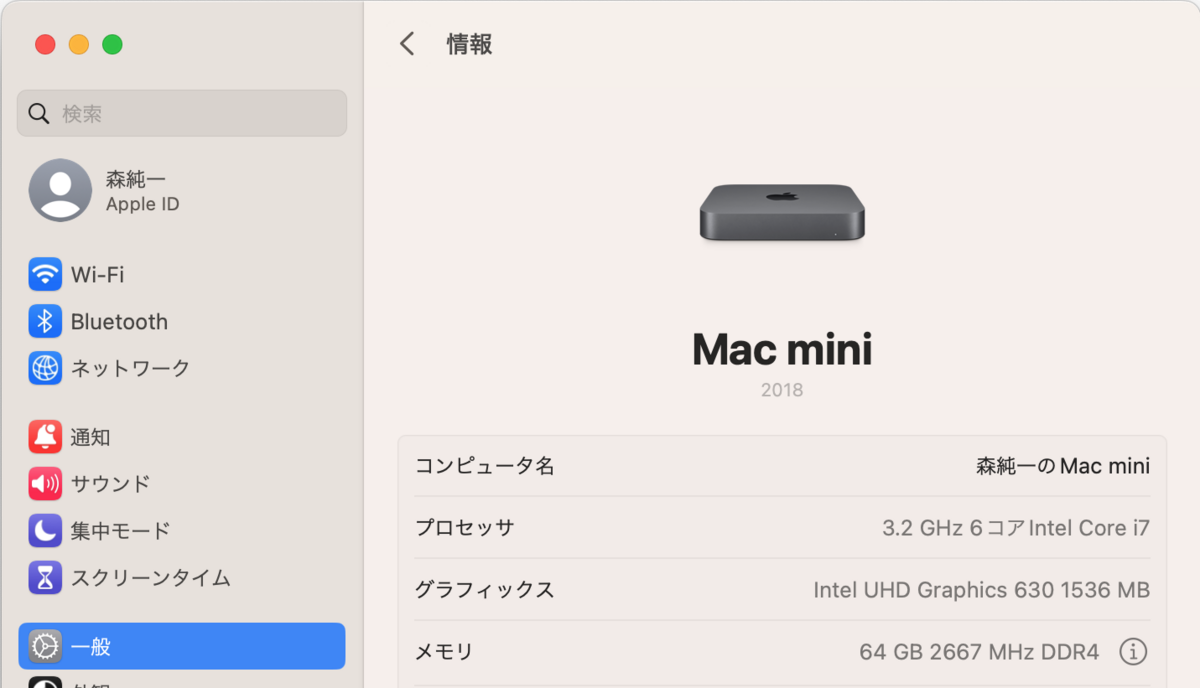The width and height of the screenshot is (1200, 688).
Task: Edit computer name 森純一のMac mini
Action: [1063, 466]
